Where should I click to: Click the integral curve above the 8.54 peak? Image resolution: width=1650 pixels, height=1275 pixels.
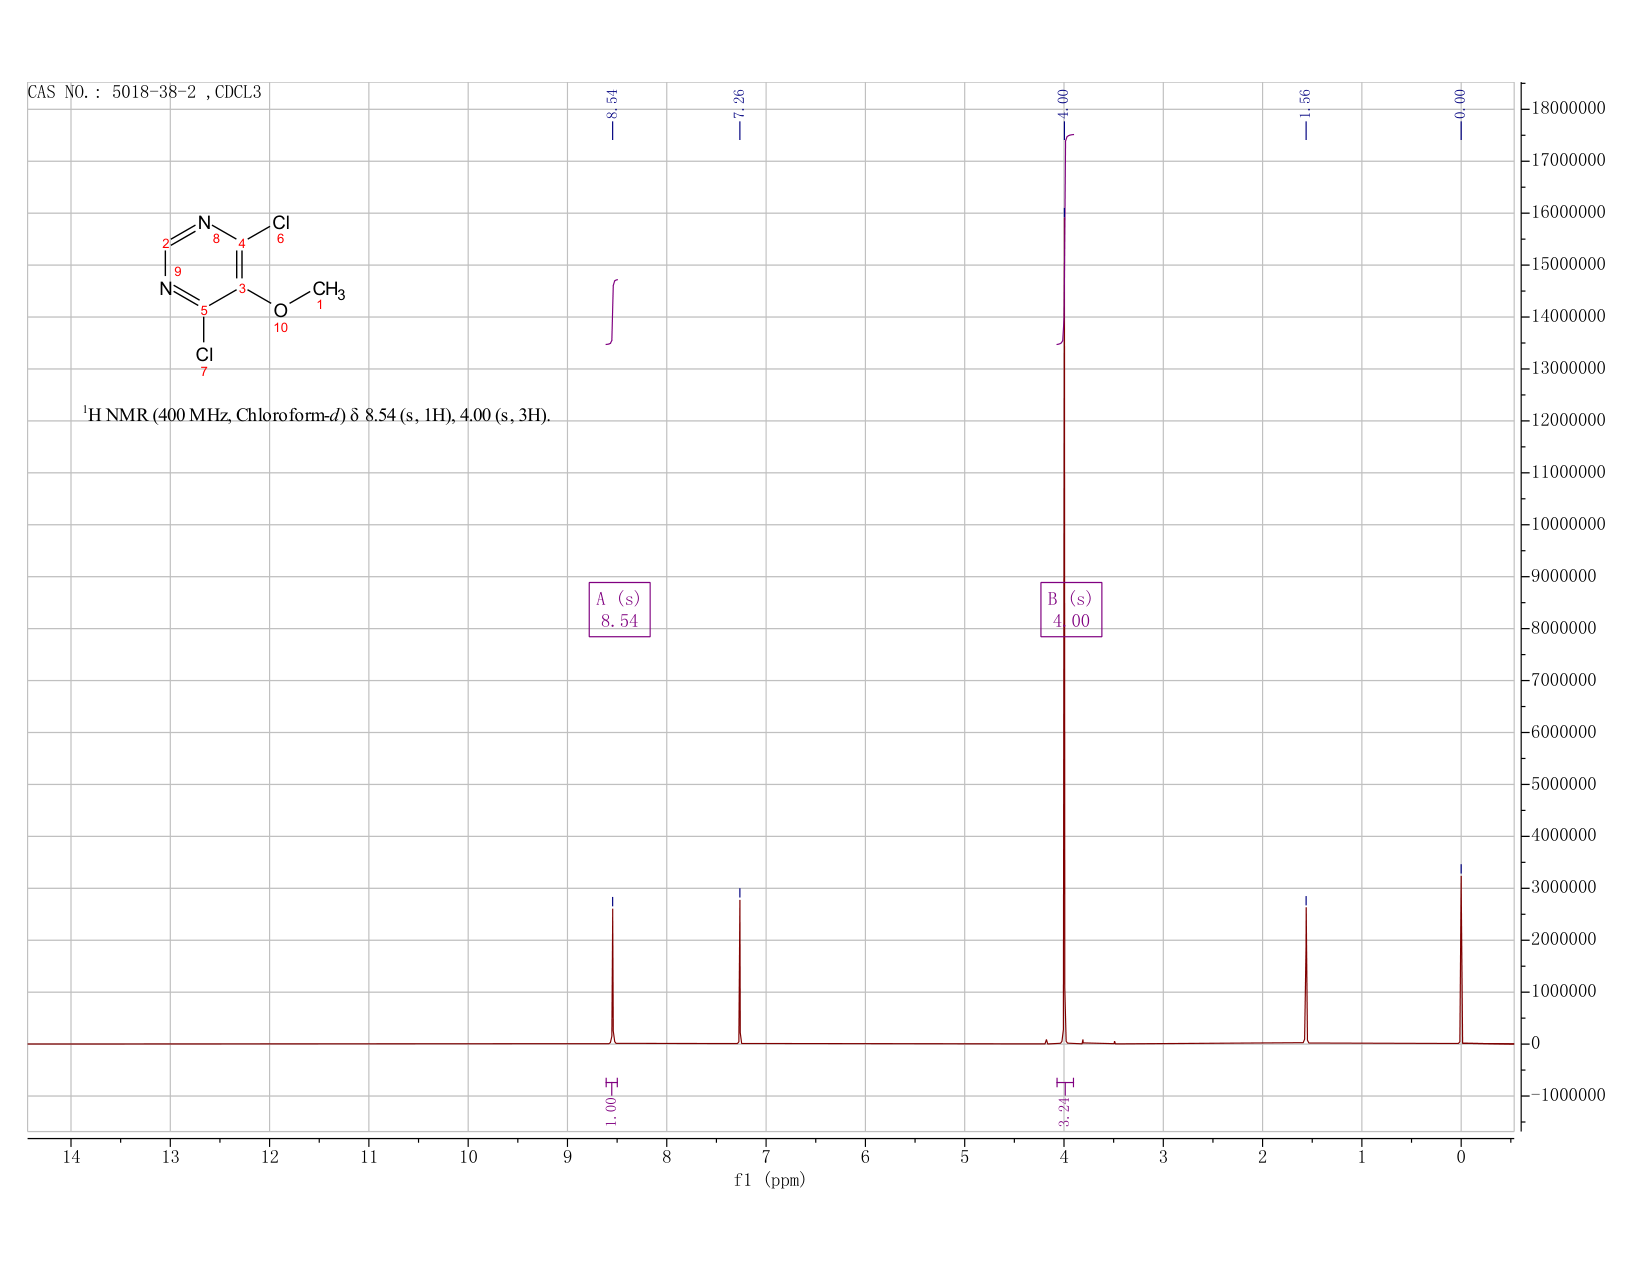click(612, 312)
